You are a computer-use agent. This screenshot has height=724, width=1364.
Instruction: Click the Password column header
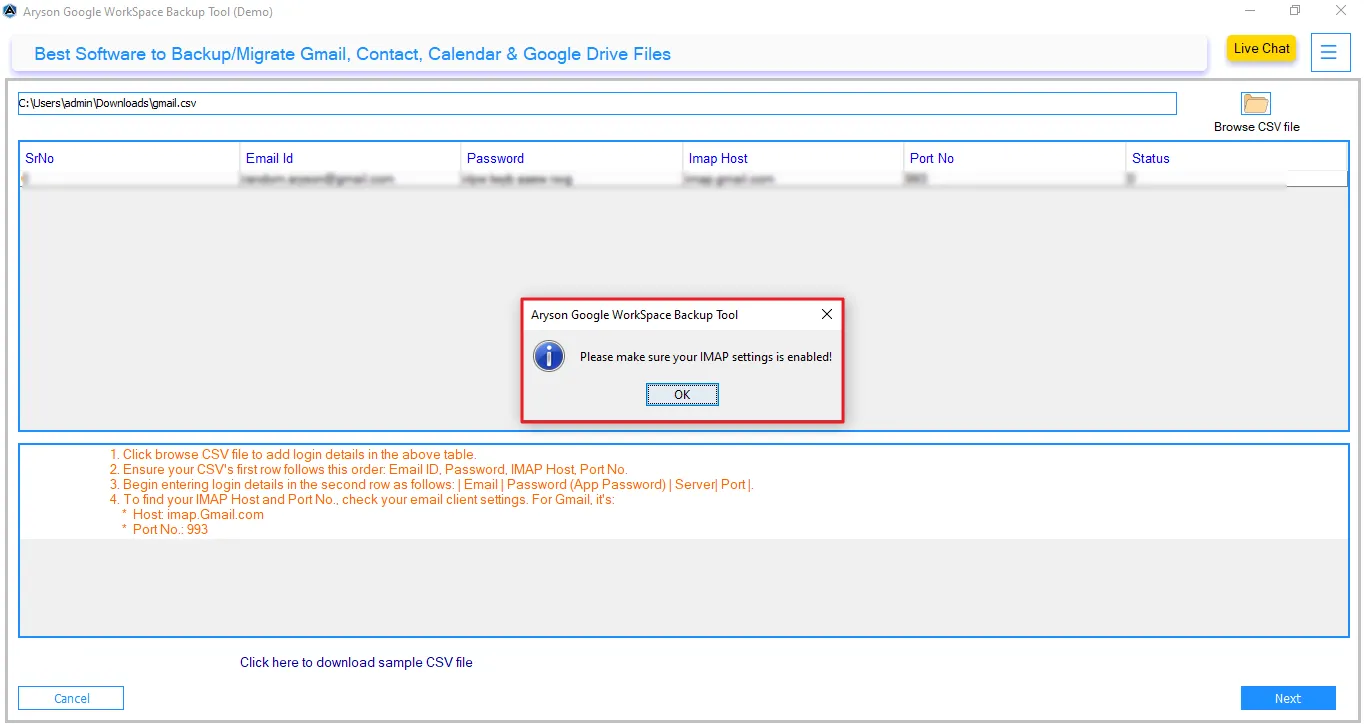(495, 158)
